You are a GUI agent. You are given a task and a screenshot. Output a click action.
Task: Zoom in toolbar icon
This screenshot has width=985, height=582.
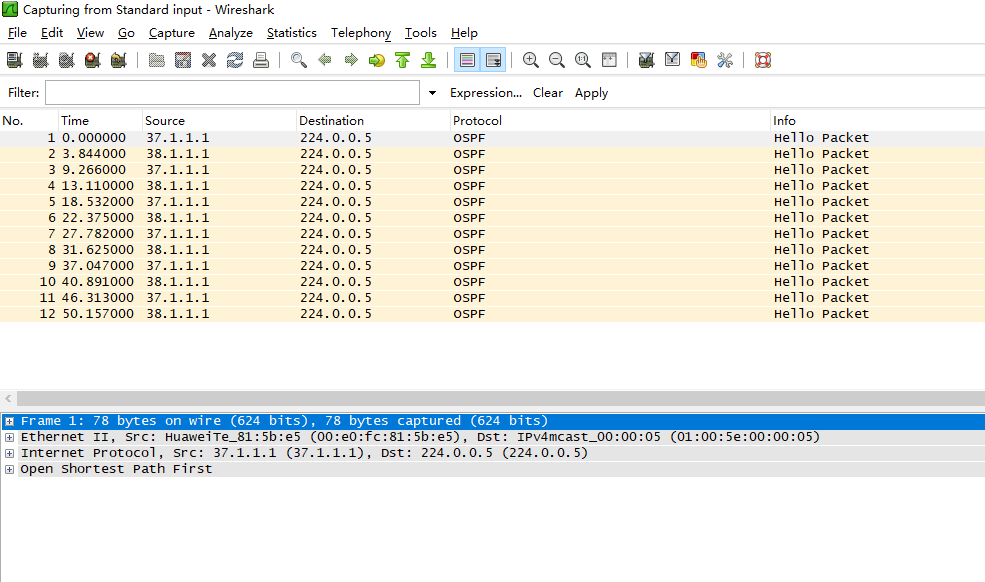pyautogui.click(x=531, y=60)
